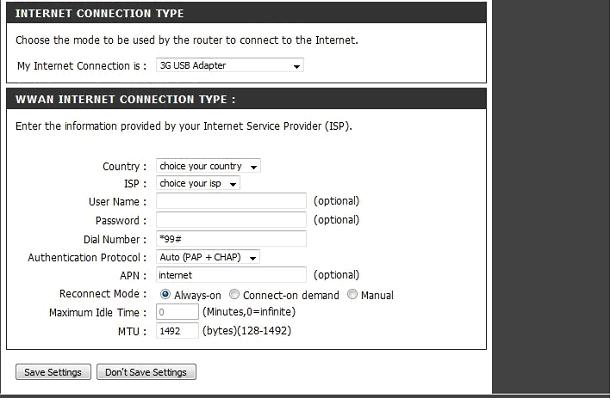This screenshot has height=400, width=611.
Task: Click the User Name input field
Action: coord(231,202)
